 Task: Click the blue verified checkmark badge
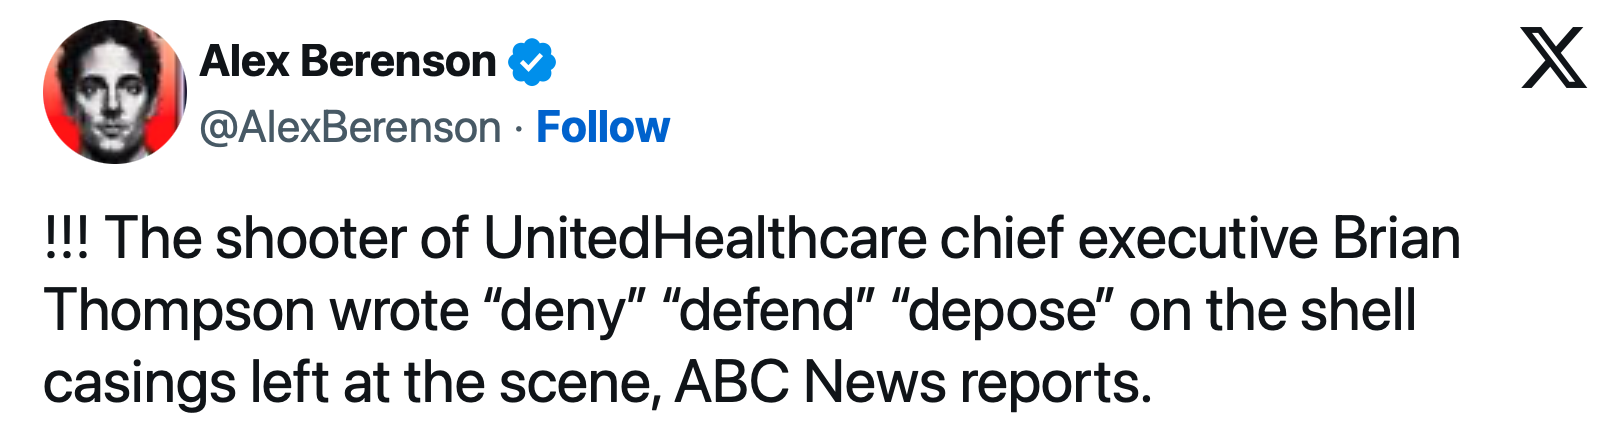(x=532, y=62)
